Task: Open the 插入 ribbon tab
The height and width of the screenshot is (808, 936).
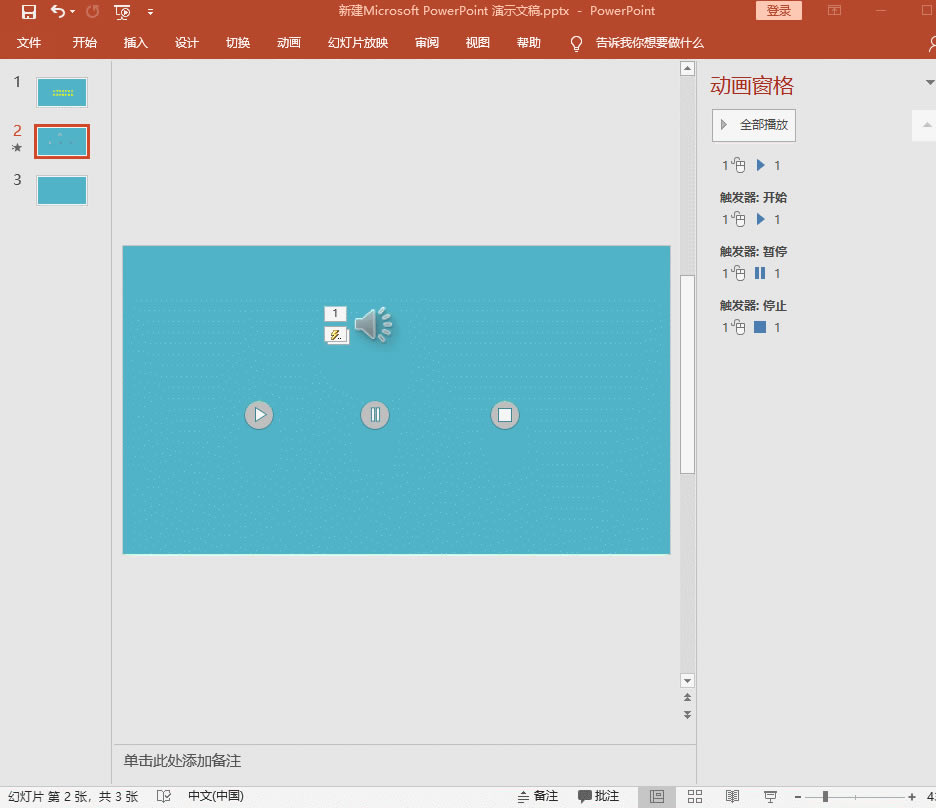Action: tap(136, 43)
